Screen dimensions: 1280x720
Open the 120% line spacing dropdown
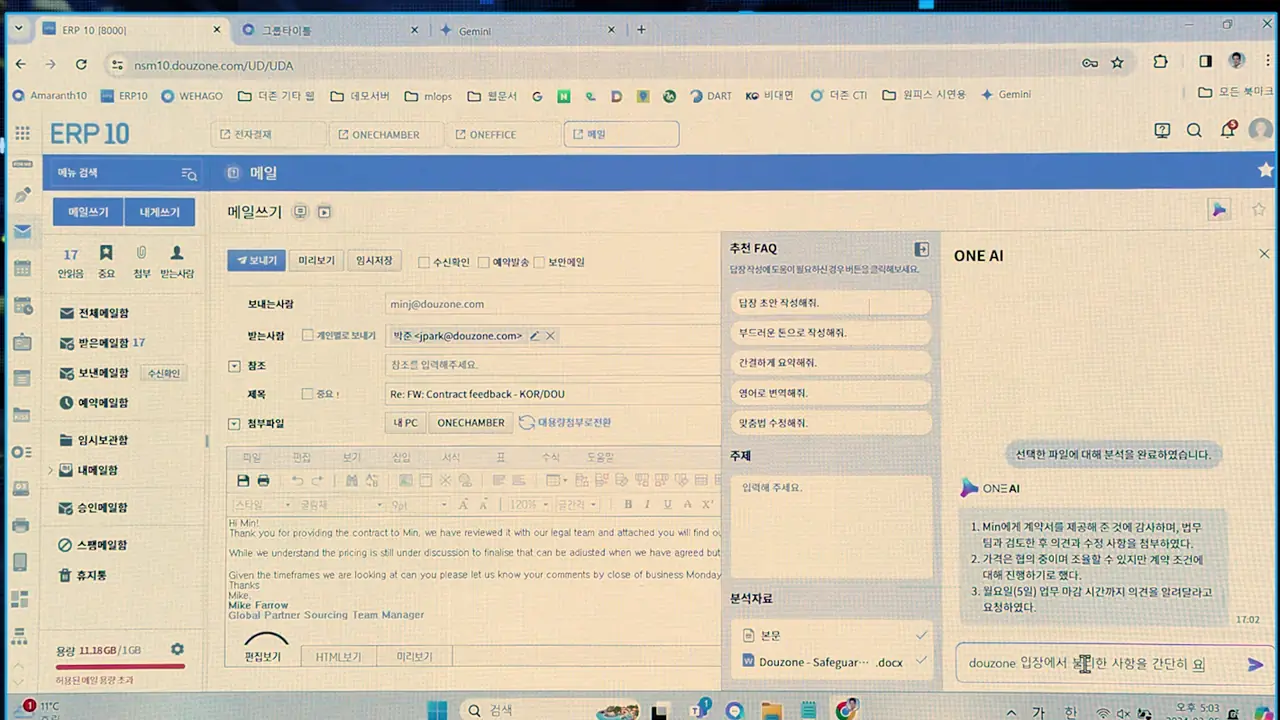click(530, 505)
